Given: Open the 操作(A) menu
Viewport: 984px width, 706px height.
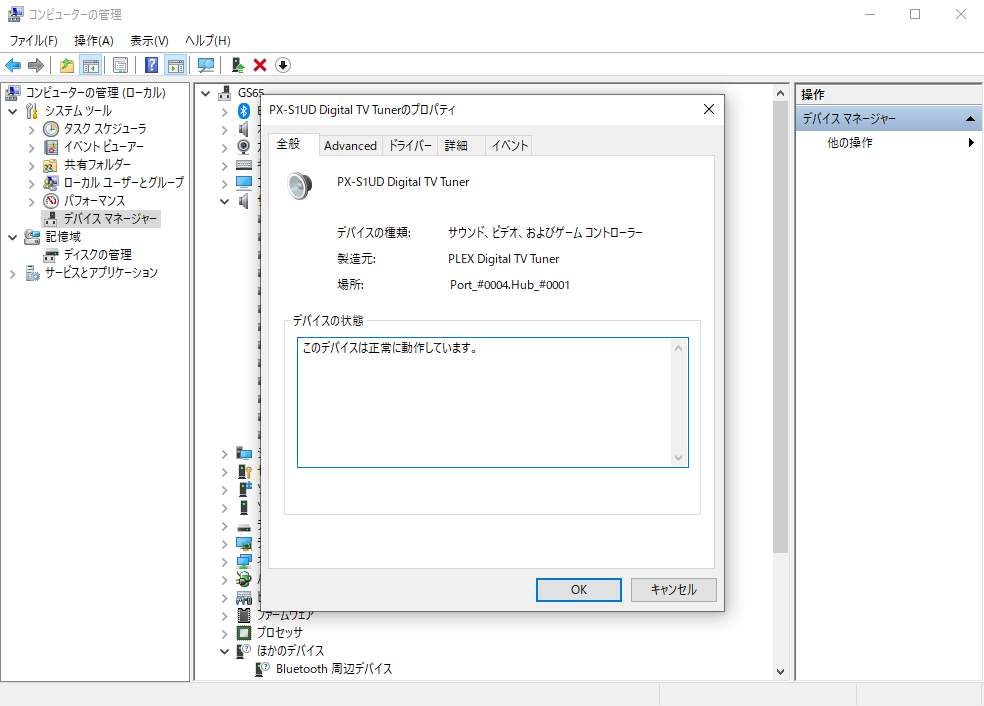Looking at the screenshot, I should point(94,41).
